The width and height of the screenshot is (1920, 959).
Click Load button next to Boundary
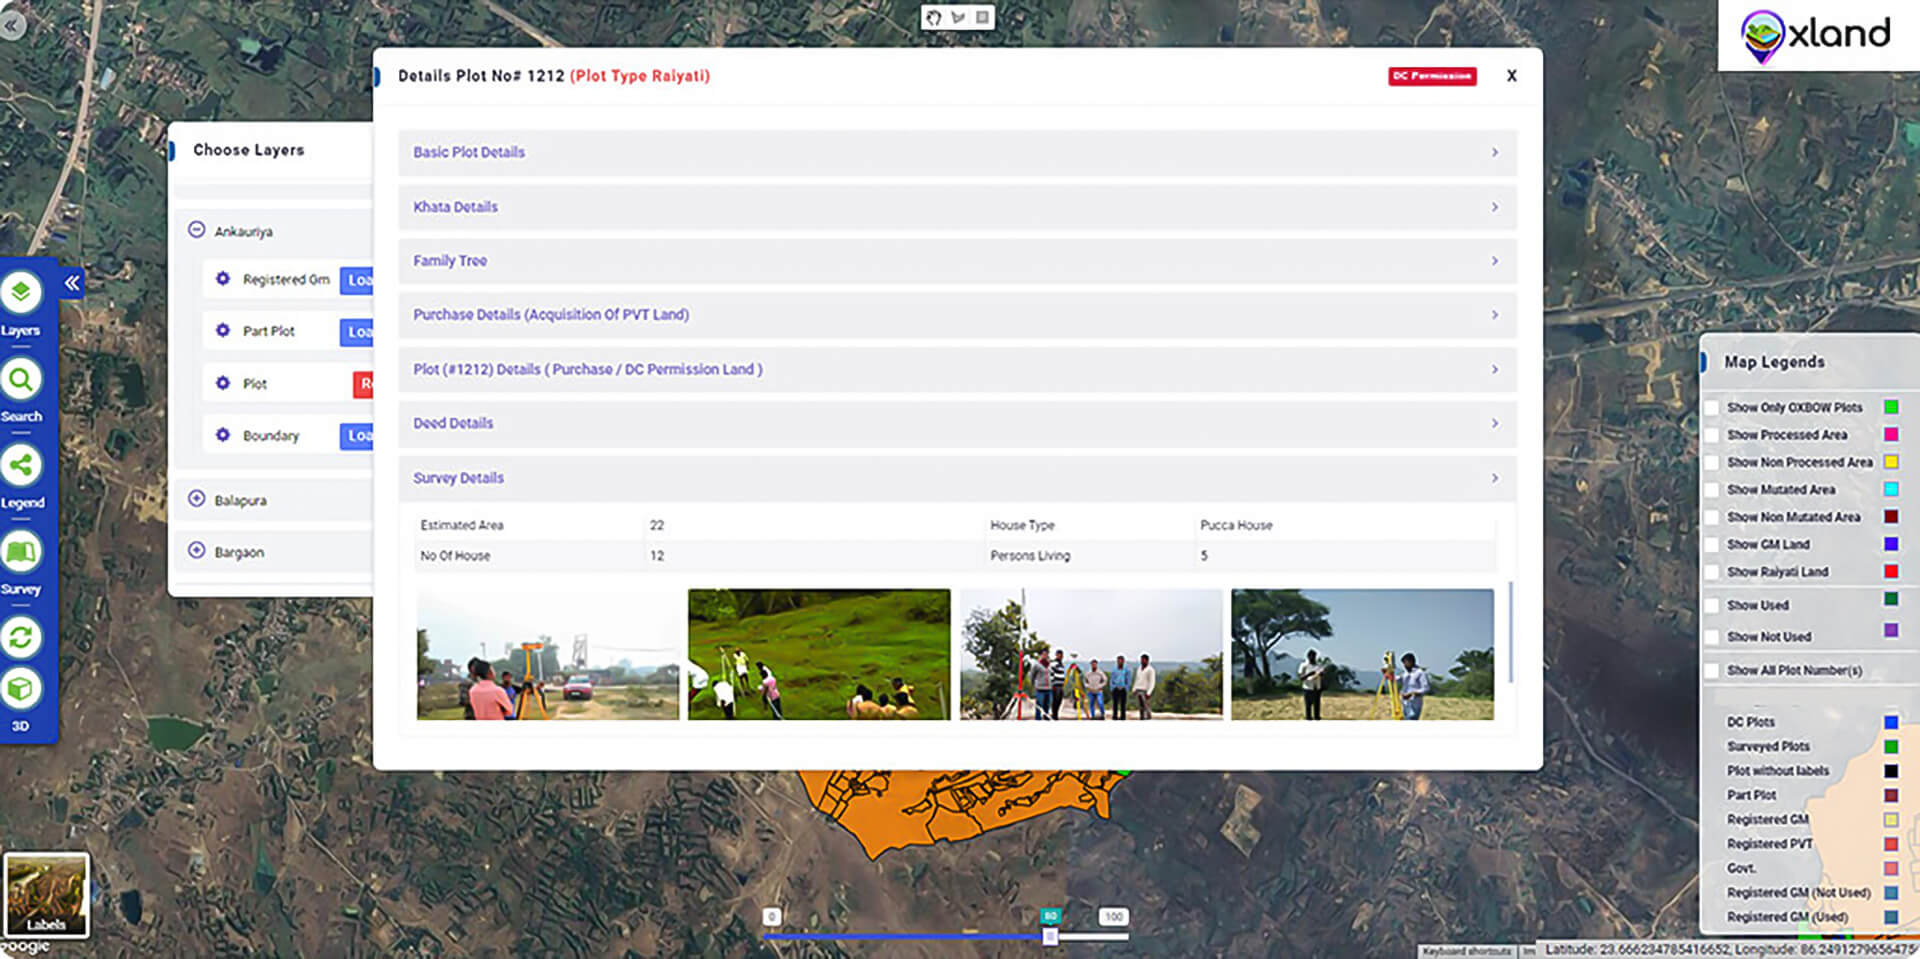(357, 436)
